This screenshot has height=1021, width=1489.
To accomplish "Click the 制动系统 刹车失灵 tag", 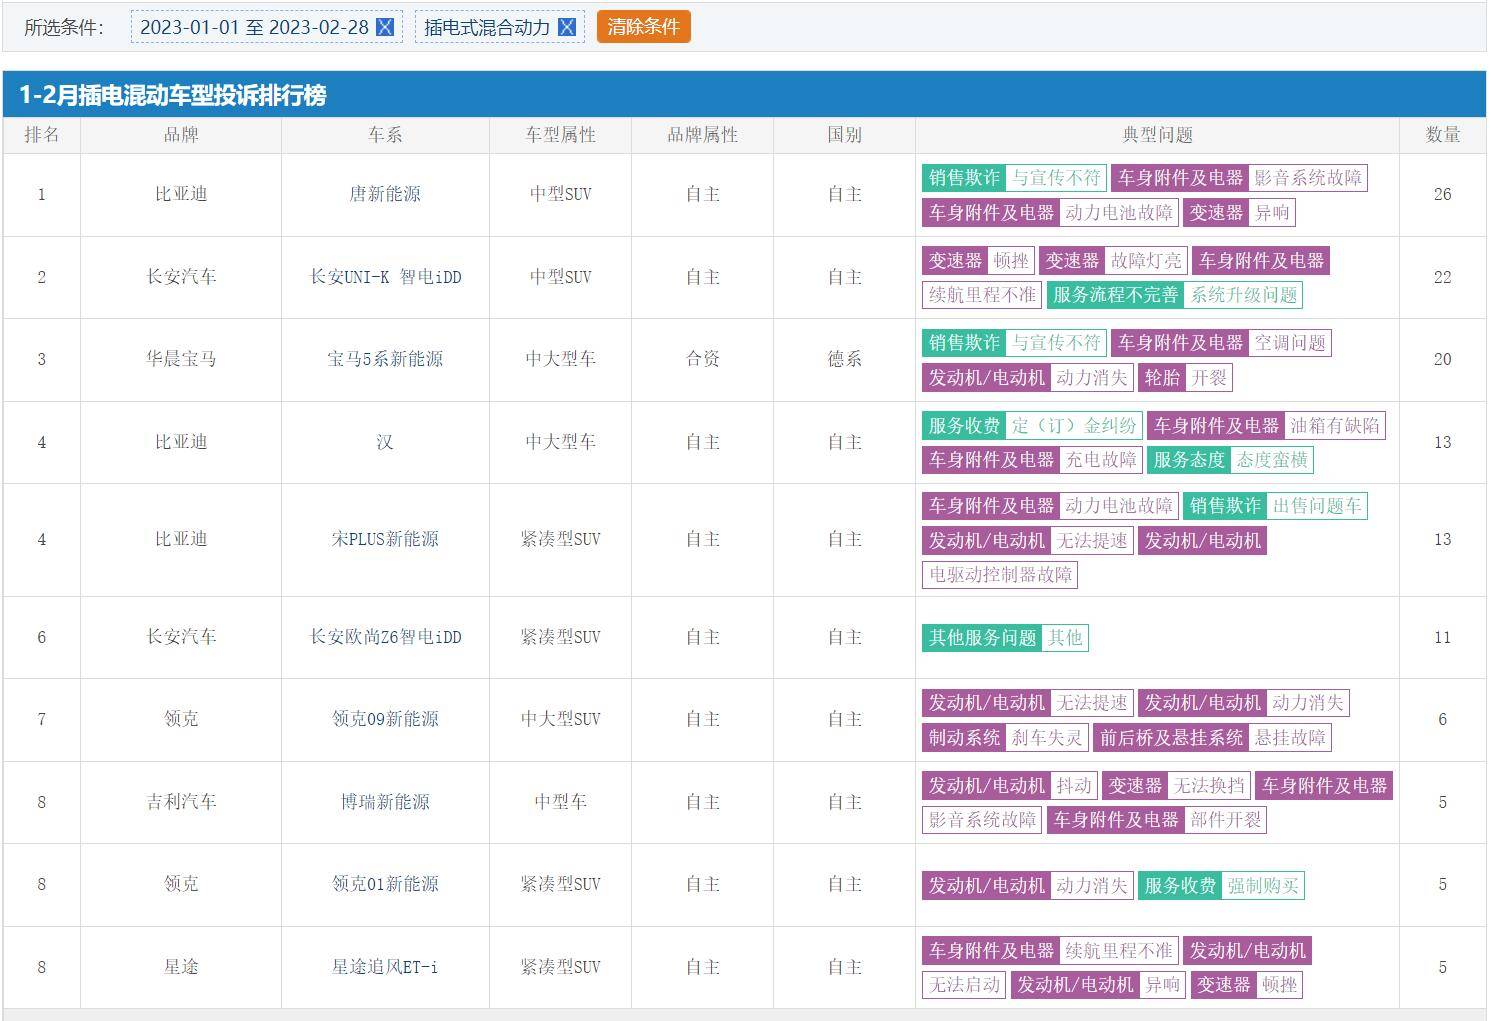I will click(1005, 738).
